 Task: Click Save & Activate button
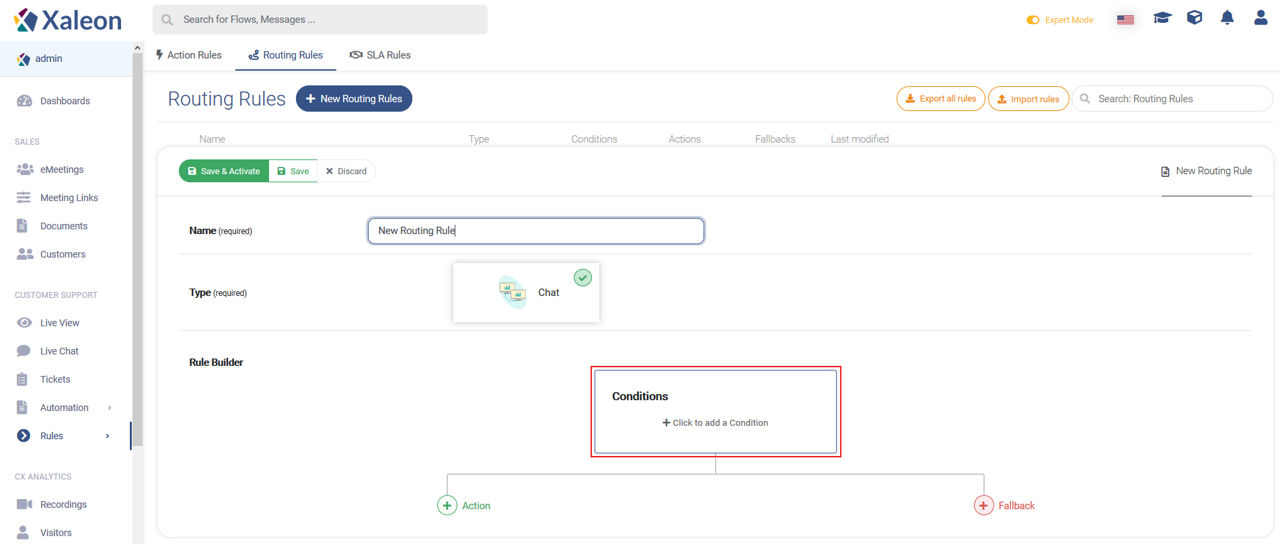coord(224,171)
